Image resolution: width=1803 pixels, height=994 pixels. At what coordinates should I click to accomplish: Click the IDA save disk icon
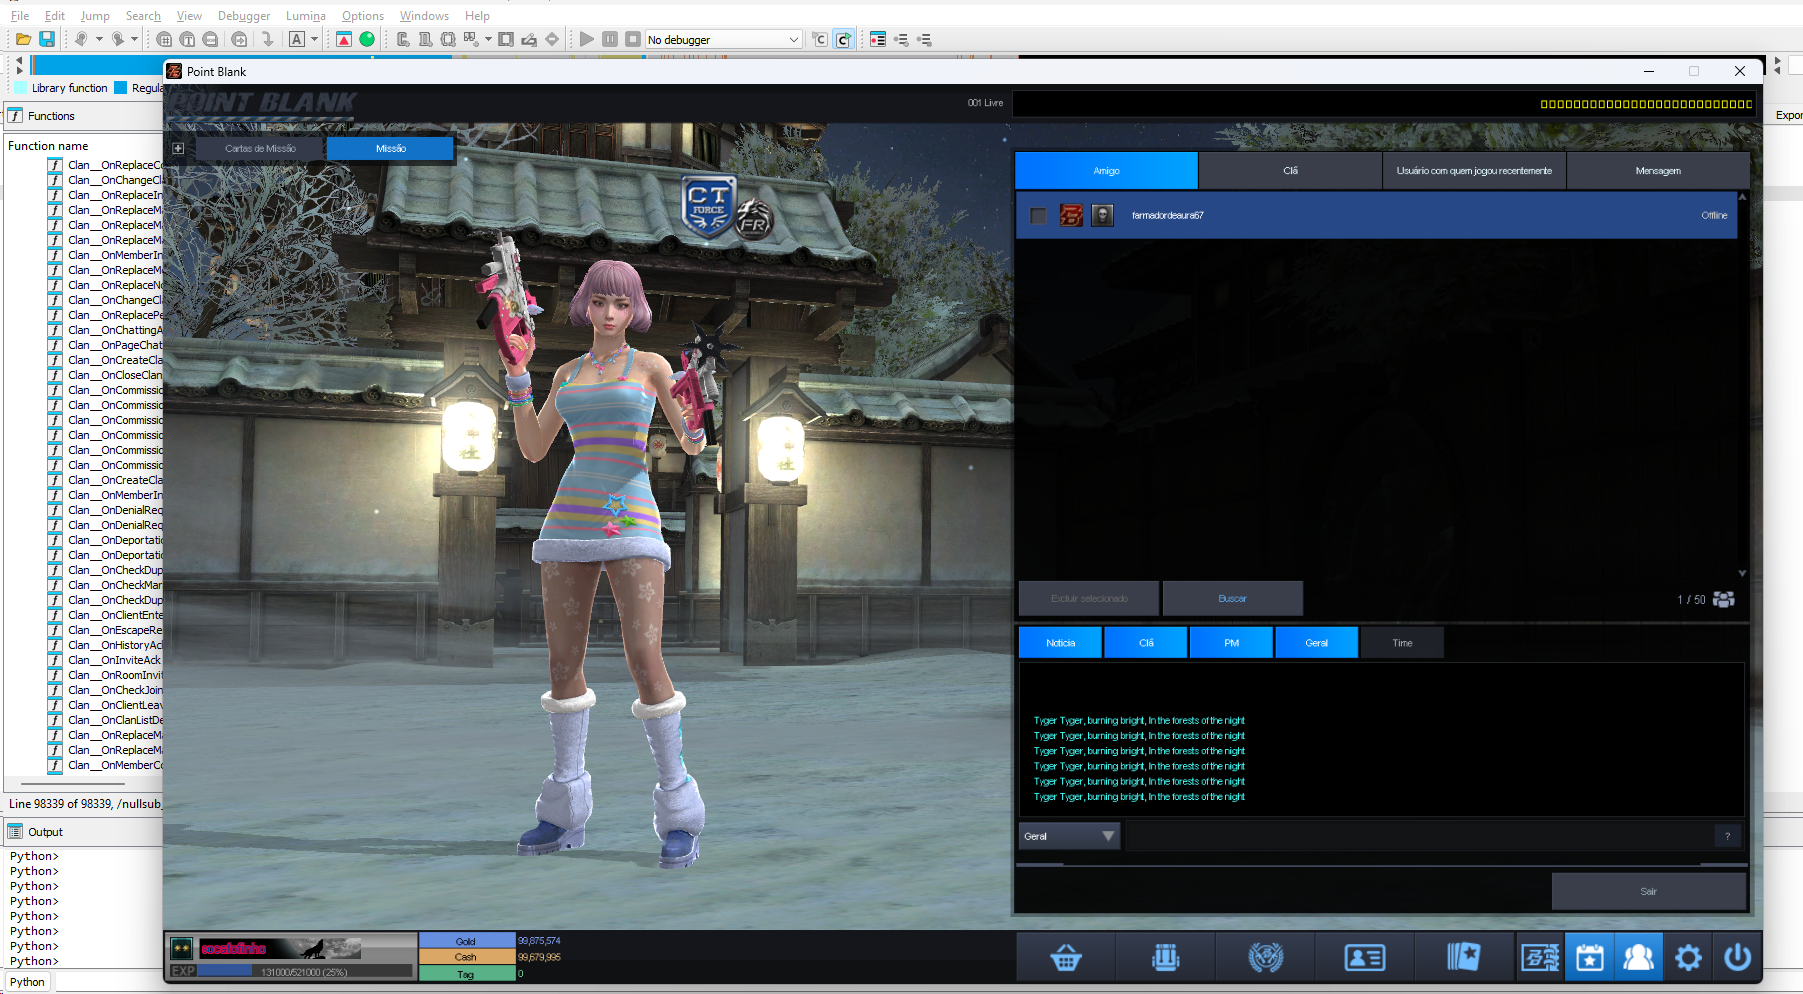pyautogui.click(x=47, y=39)
